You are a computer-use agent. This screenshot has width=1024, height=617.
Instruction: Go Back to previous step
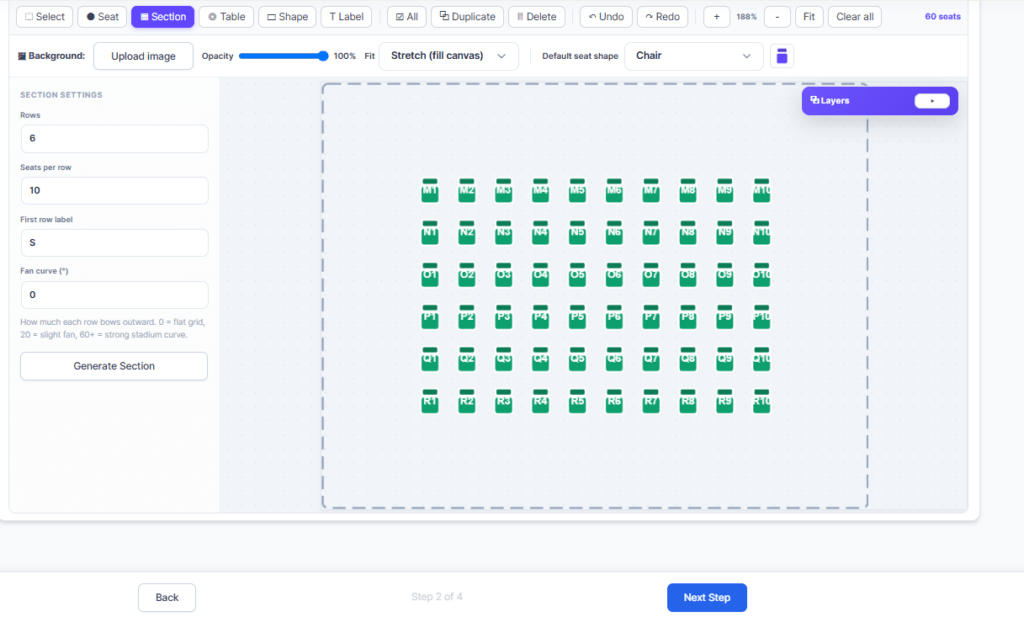(167, 597)
